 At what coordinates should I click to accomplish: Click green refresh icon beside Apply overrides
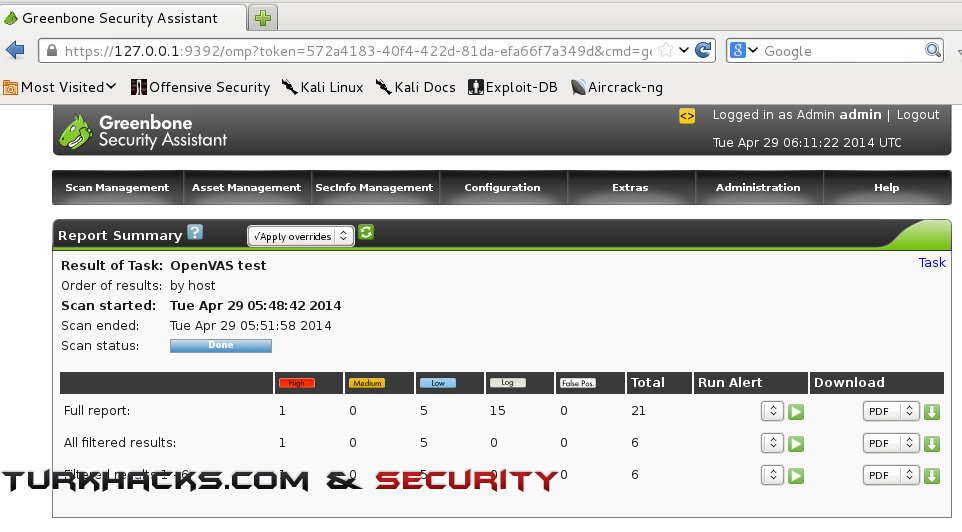click(x=366, y=233)
